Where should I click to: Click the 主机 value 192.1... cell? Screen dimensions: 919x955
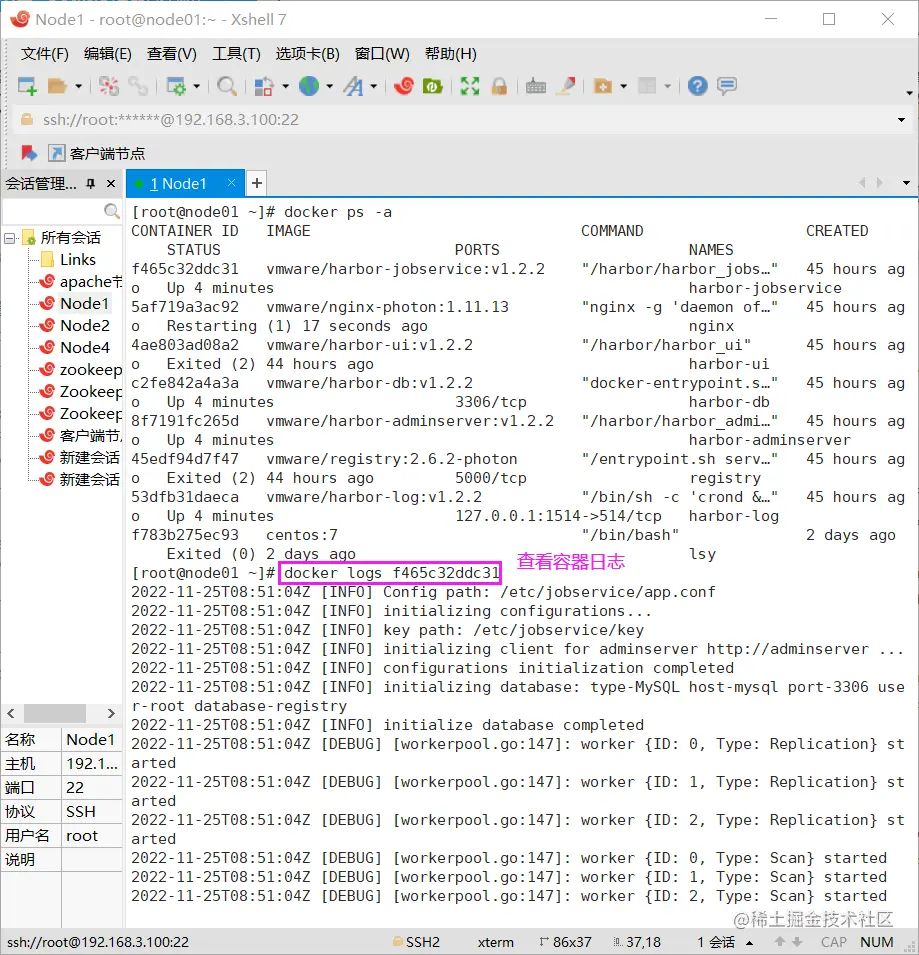tap(92, 763)
